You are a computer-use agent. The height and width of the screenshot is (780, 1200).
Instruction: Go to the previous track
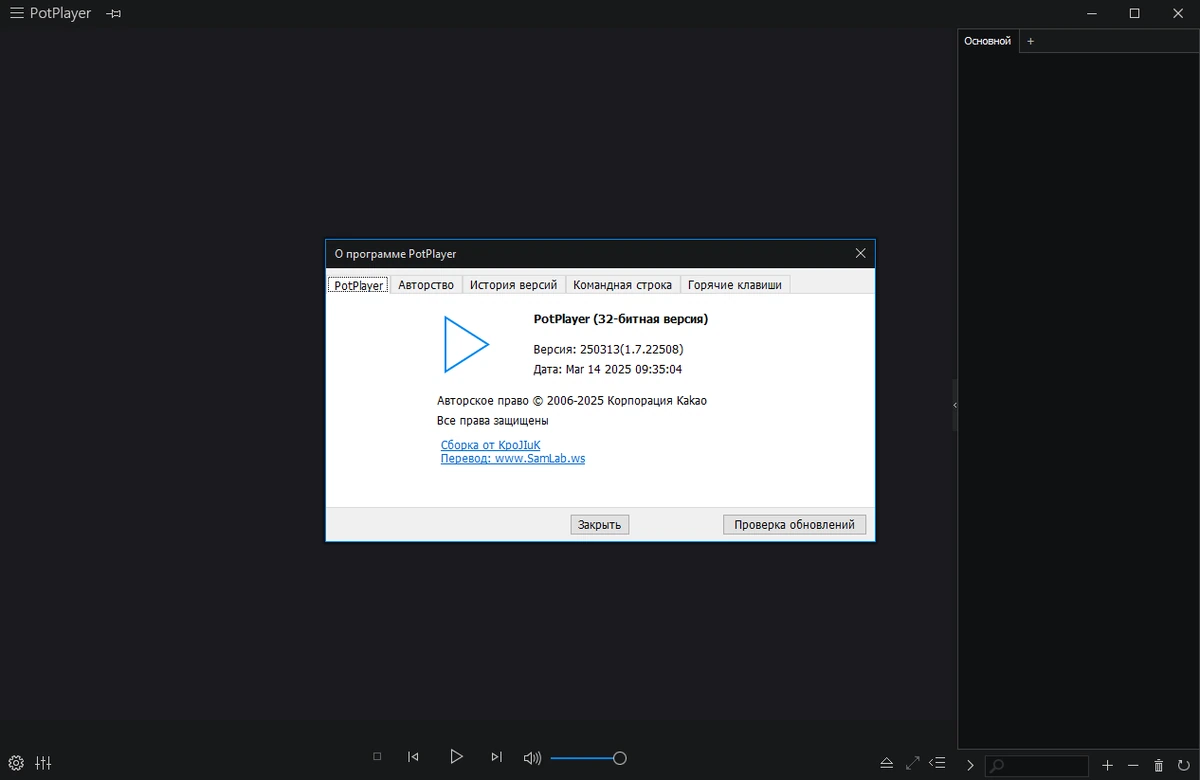tap(413, 757)
